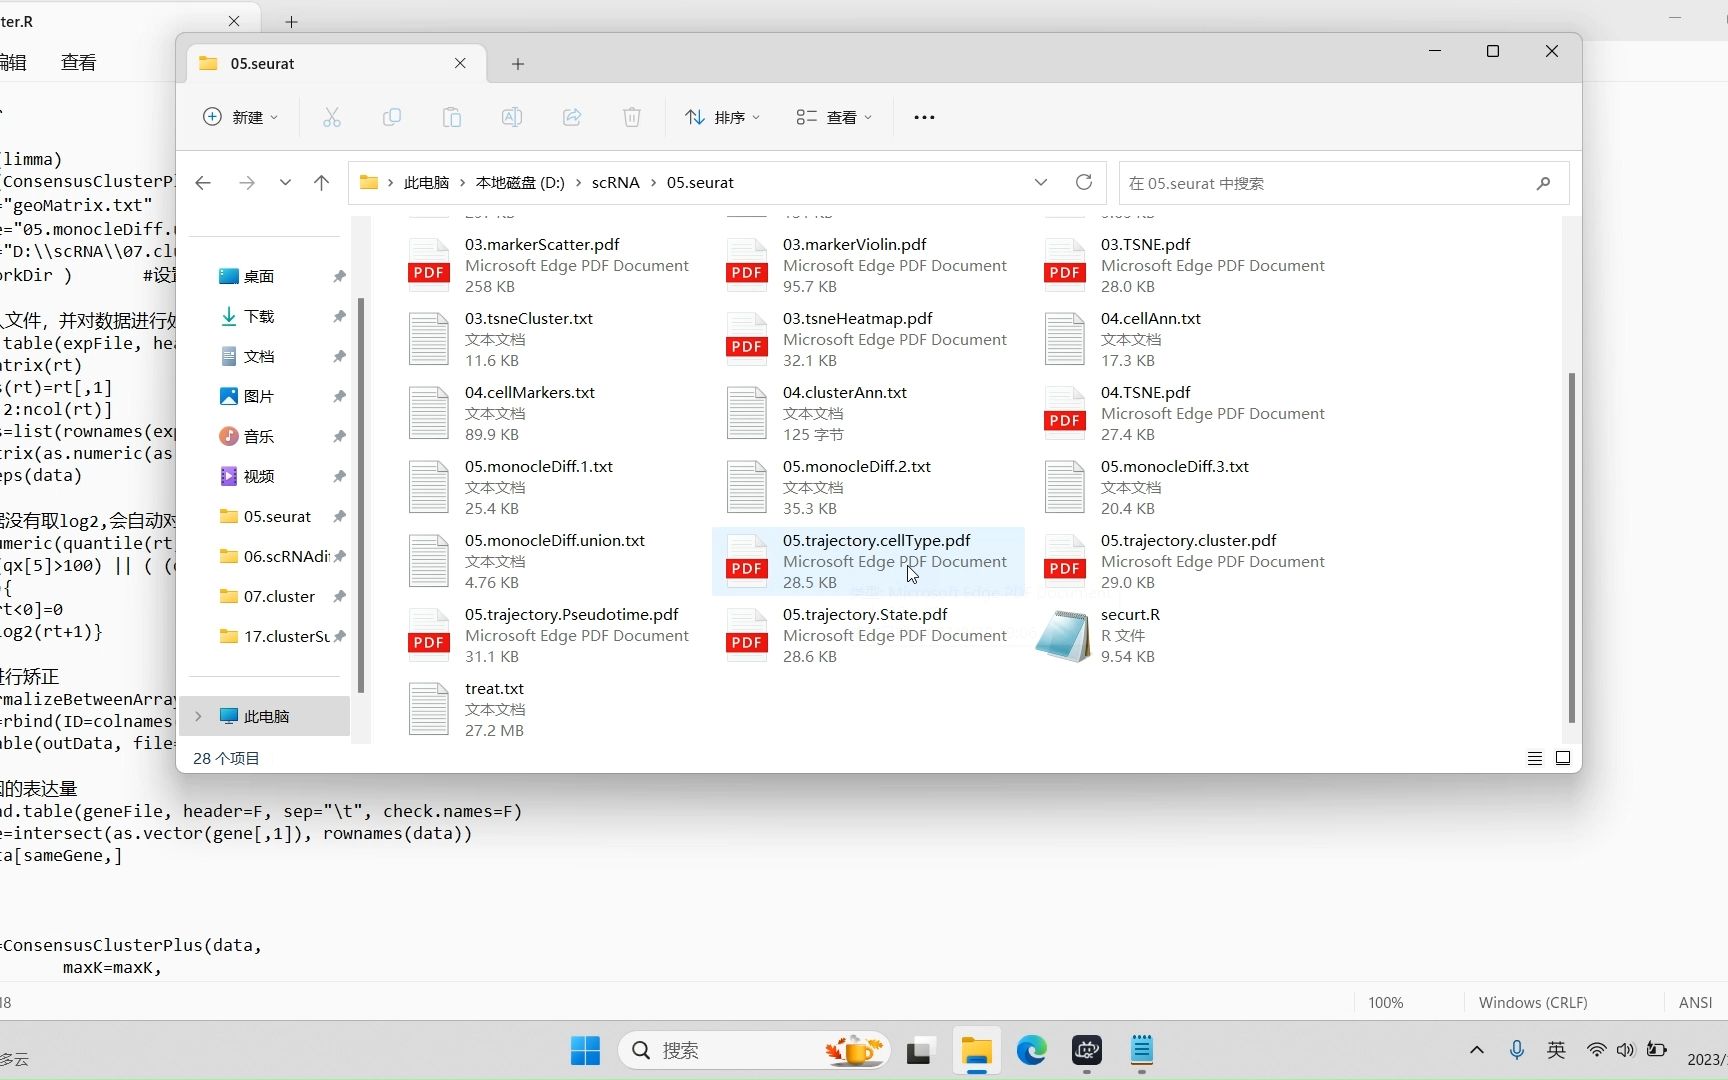The image size is (1728, 1080).
Task: Refresh the 05.seurat folder view
Action: click(x=1084, y=182)
